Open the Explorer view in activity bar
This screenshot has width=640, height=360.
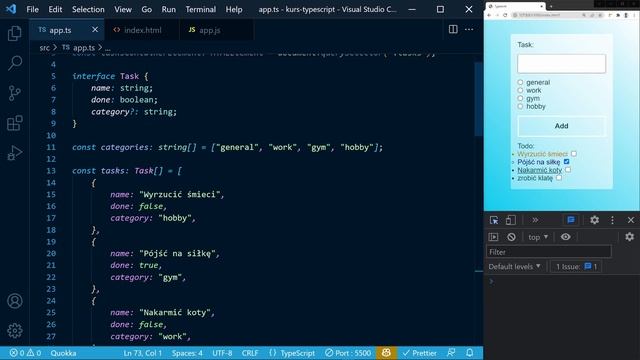coord(15,33)
